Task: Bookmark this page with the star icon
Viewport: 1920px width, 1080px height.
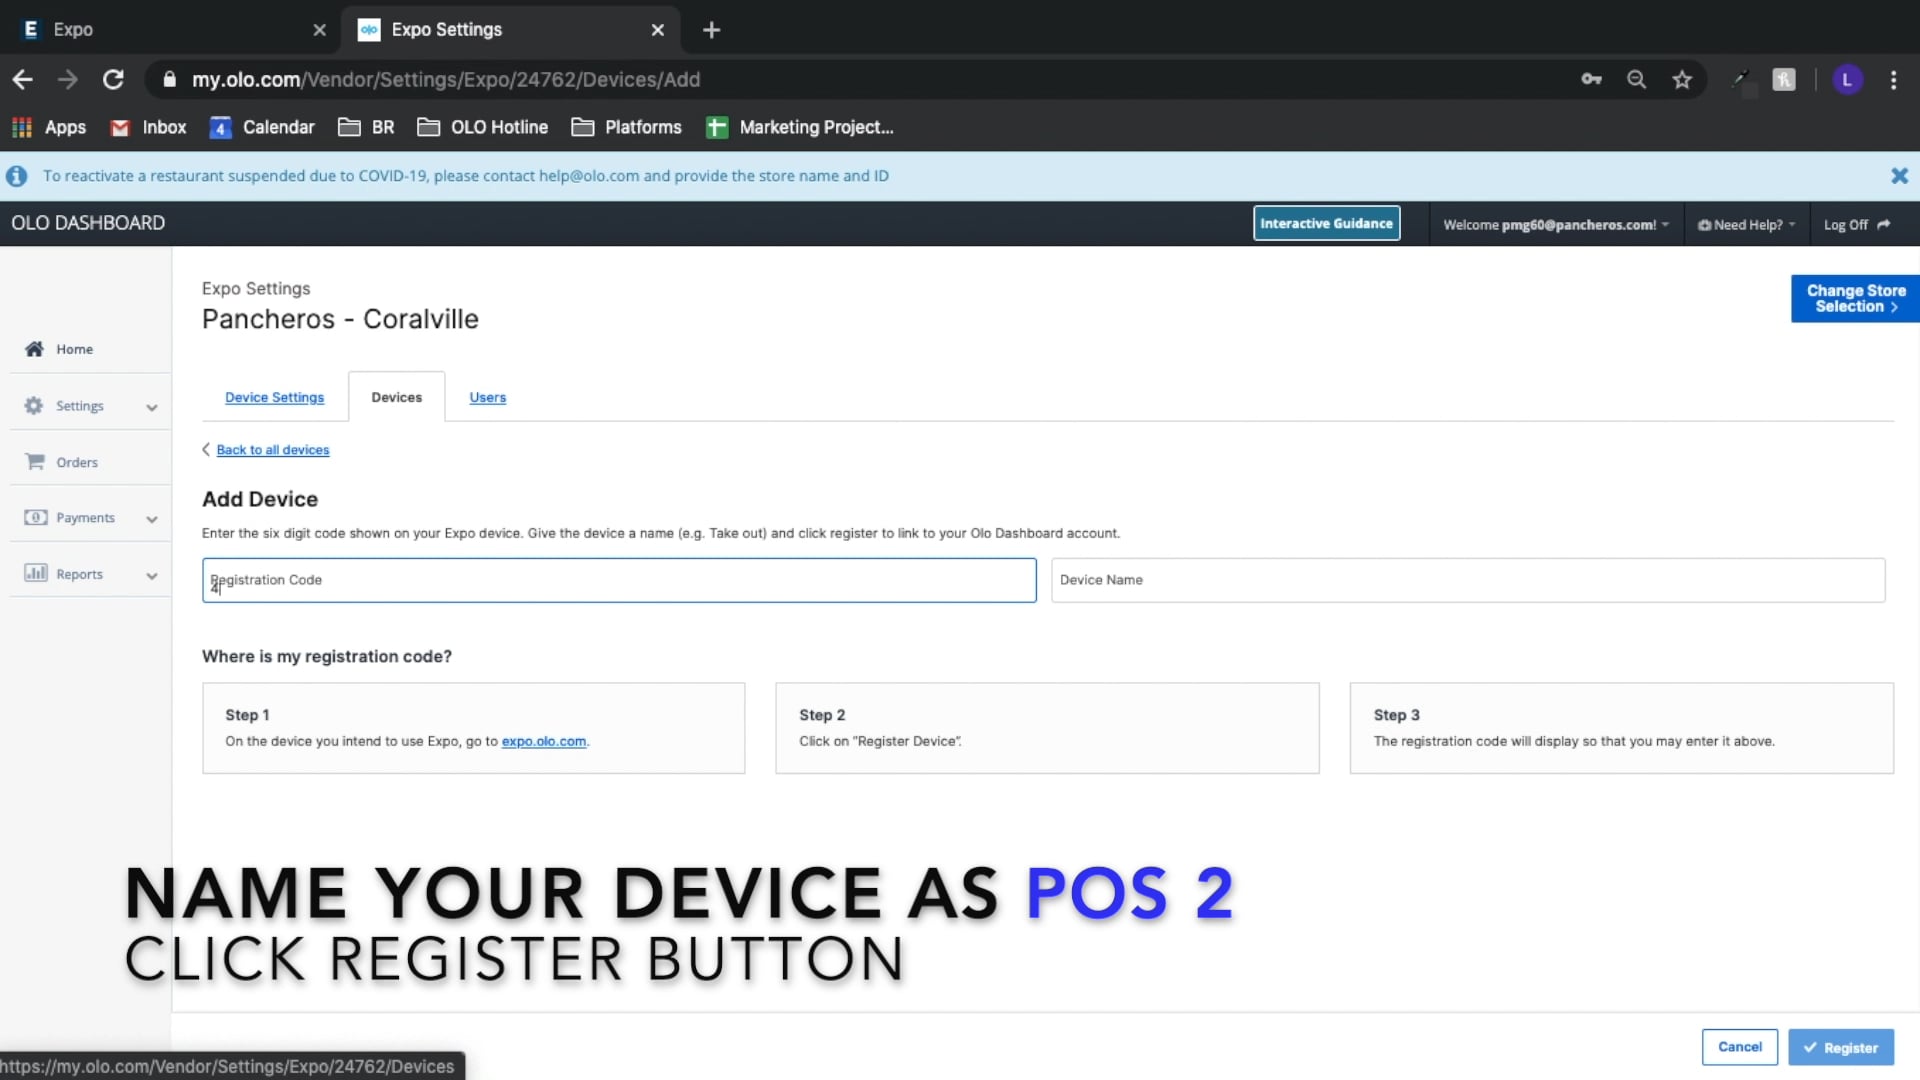Action: click(x=1682, y=80)
